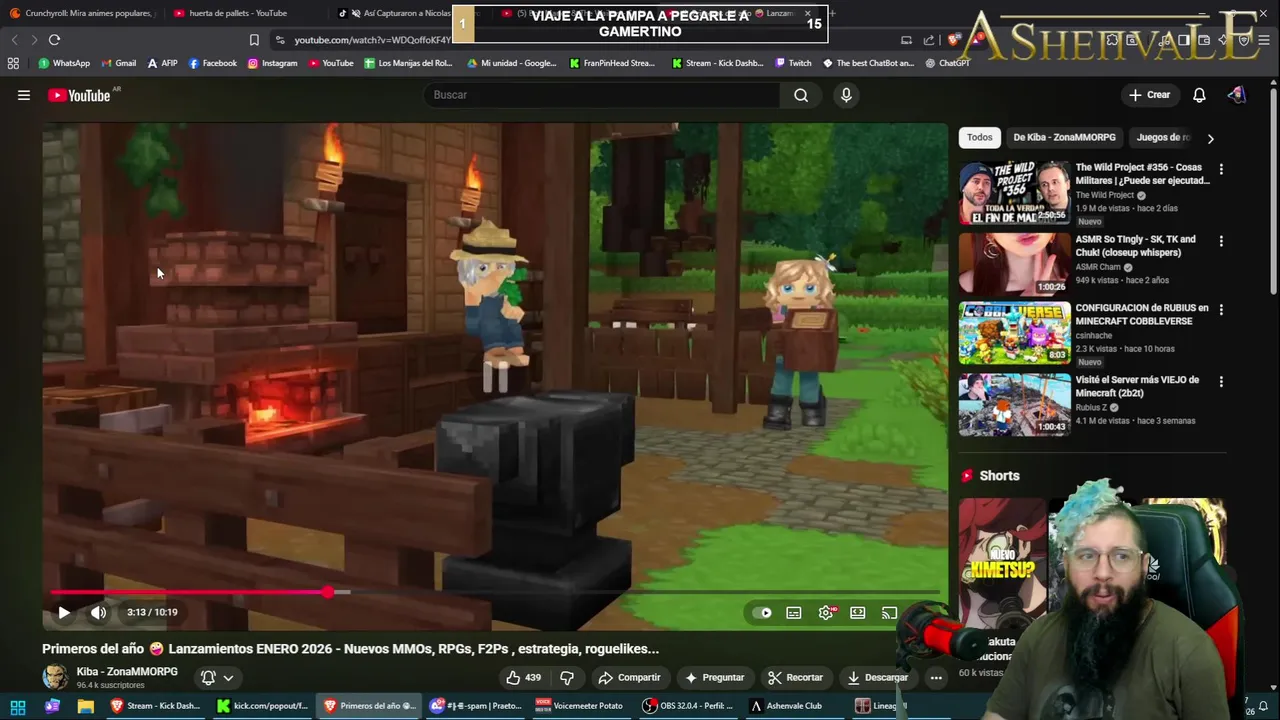The height and width of the screenshot is (720, 1280).
Task: Select the De Kiba - ZonaMMORPG chip
Action: click(x=1064, y=138)
